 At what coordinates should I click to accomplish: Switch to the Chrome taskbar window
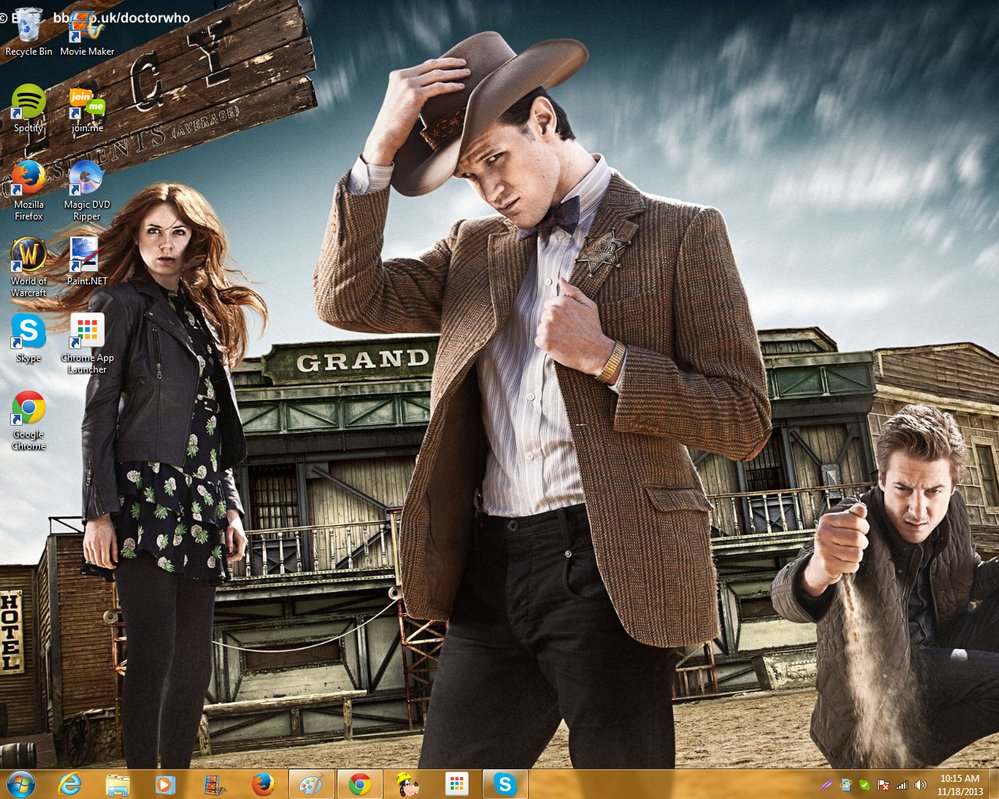point(359,784)
